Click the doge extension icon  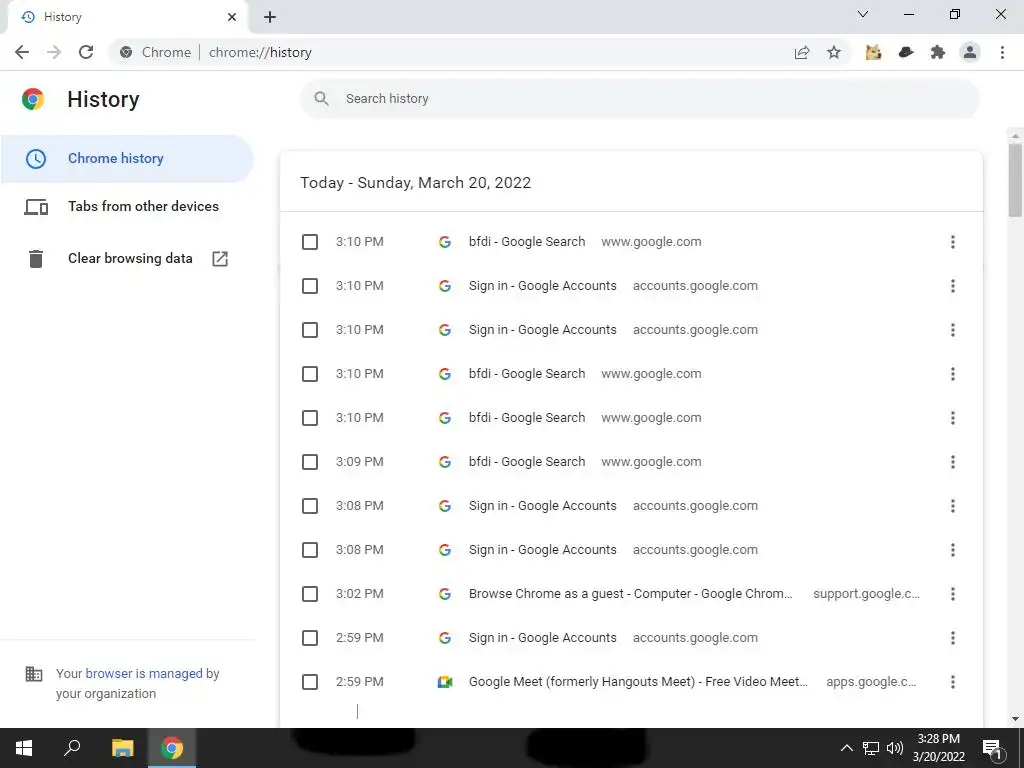pyautogui.click(x=873, y=52)
